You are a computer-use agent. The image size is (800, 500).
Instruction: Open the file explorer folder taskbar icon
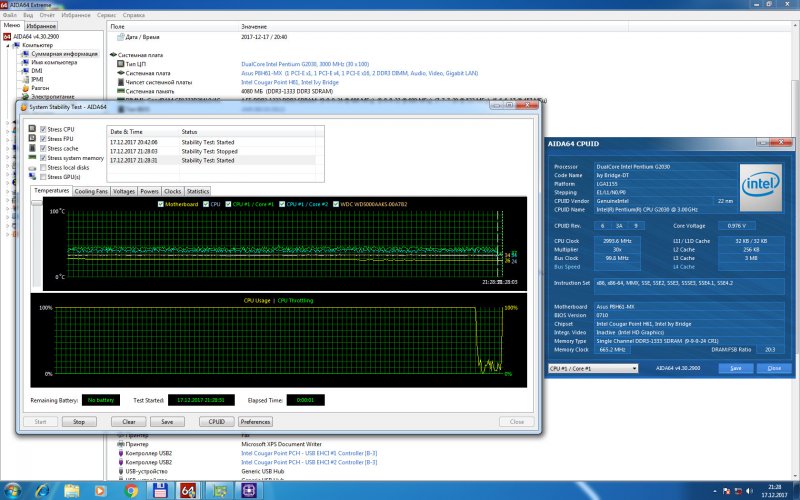coord(72,490)
